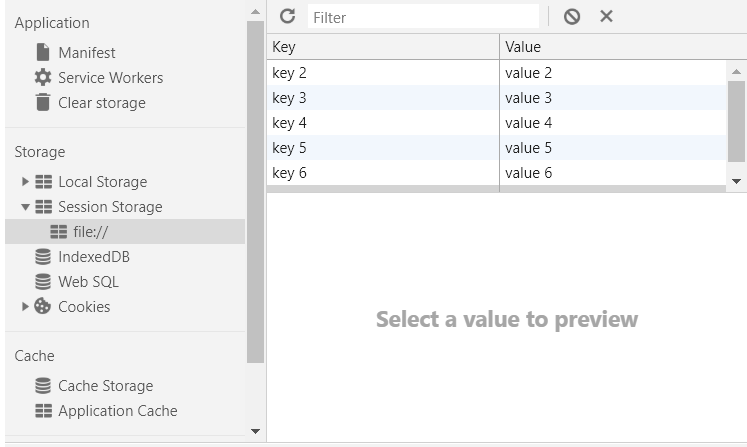Viewport: 747px width, 447px height.
Task: Select the file:// session storage entry
Action: (x=91, y=232)
